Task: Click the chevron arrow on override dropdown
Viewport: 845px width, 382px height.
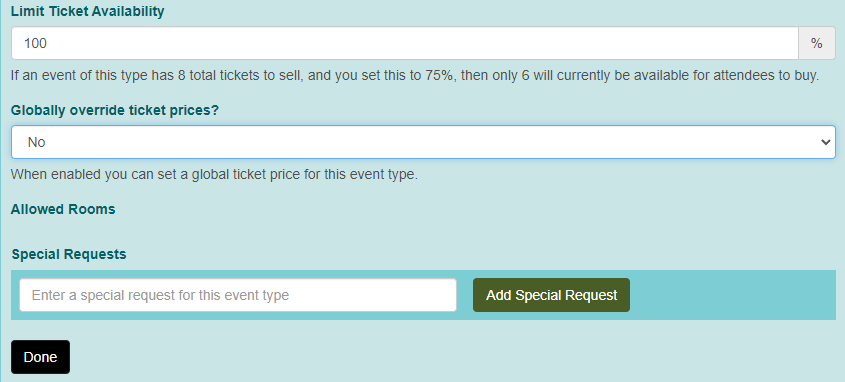Action: pyautogui.click(x=825, y=142)
